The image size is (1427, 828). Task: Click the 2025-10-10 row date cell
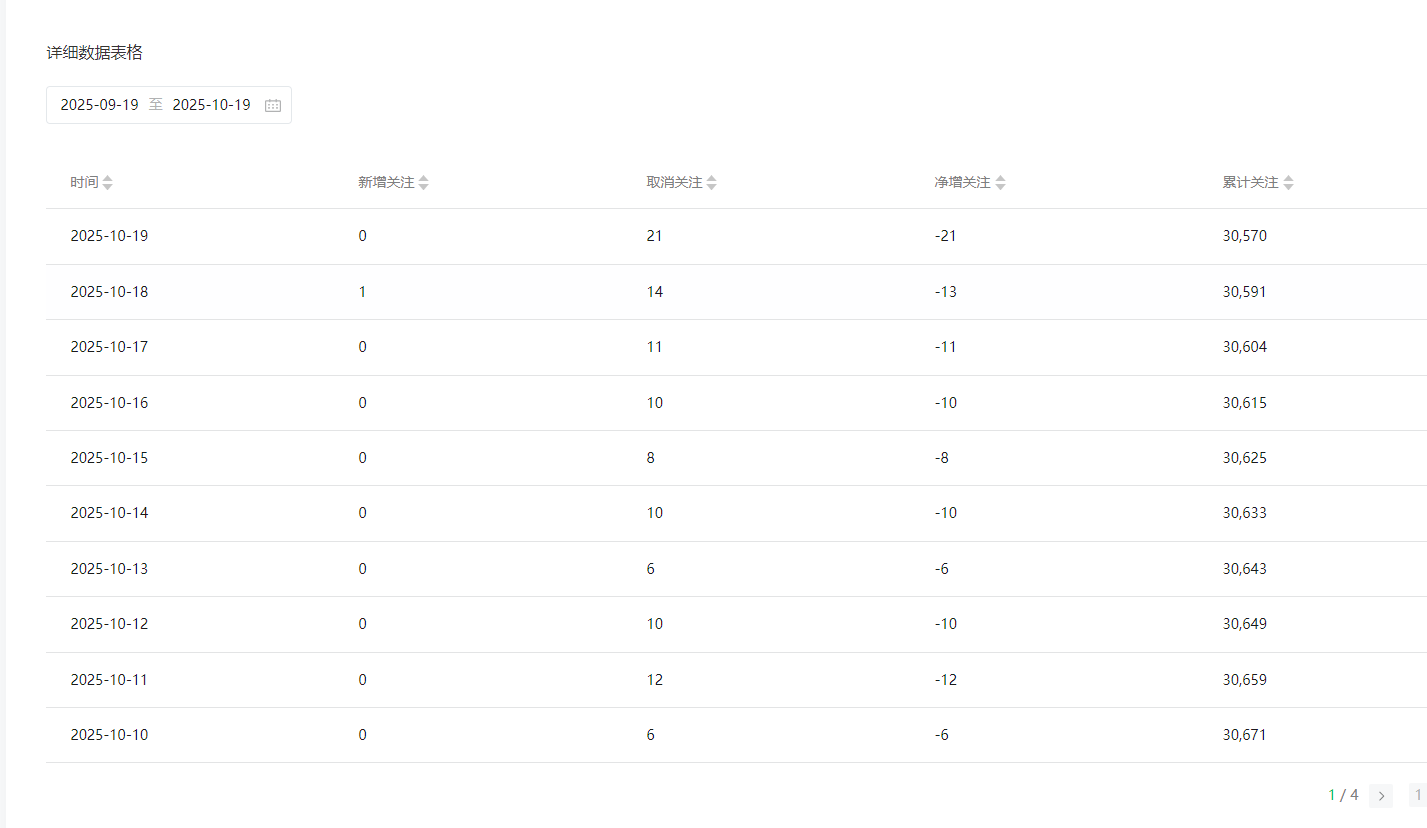(x=109, y=735)
